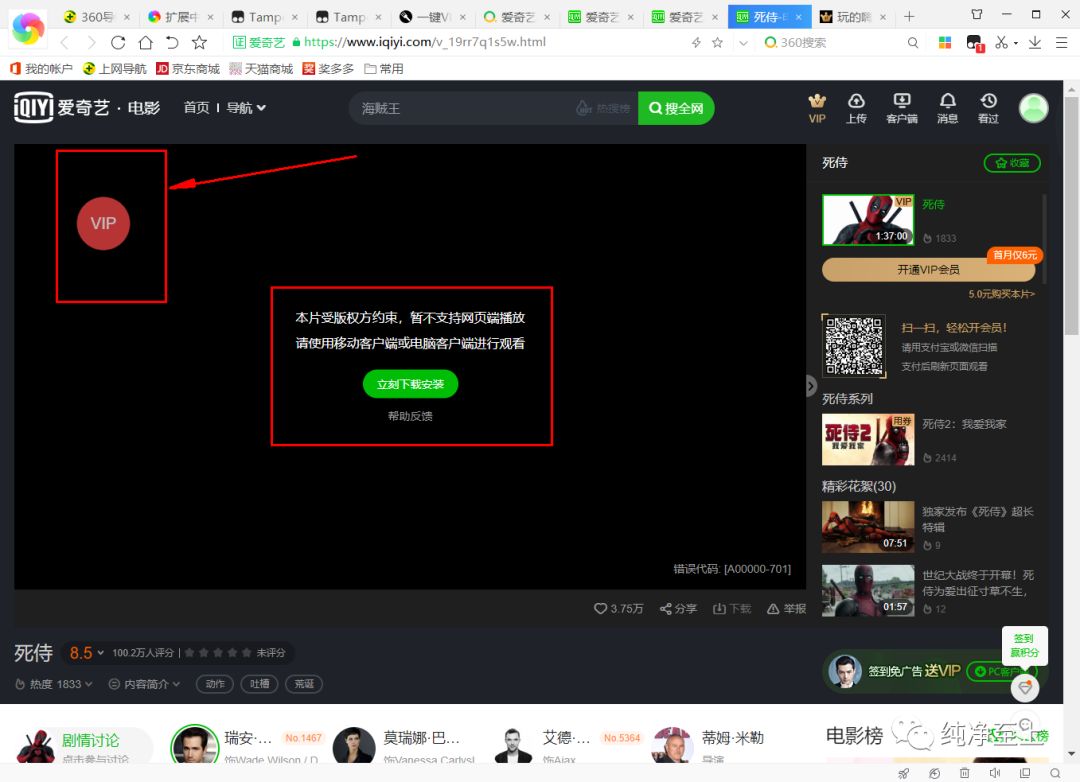This screenshot has width=1080, height=782.
Task: Click the 动作 genre tag
Action: (215, 684)
